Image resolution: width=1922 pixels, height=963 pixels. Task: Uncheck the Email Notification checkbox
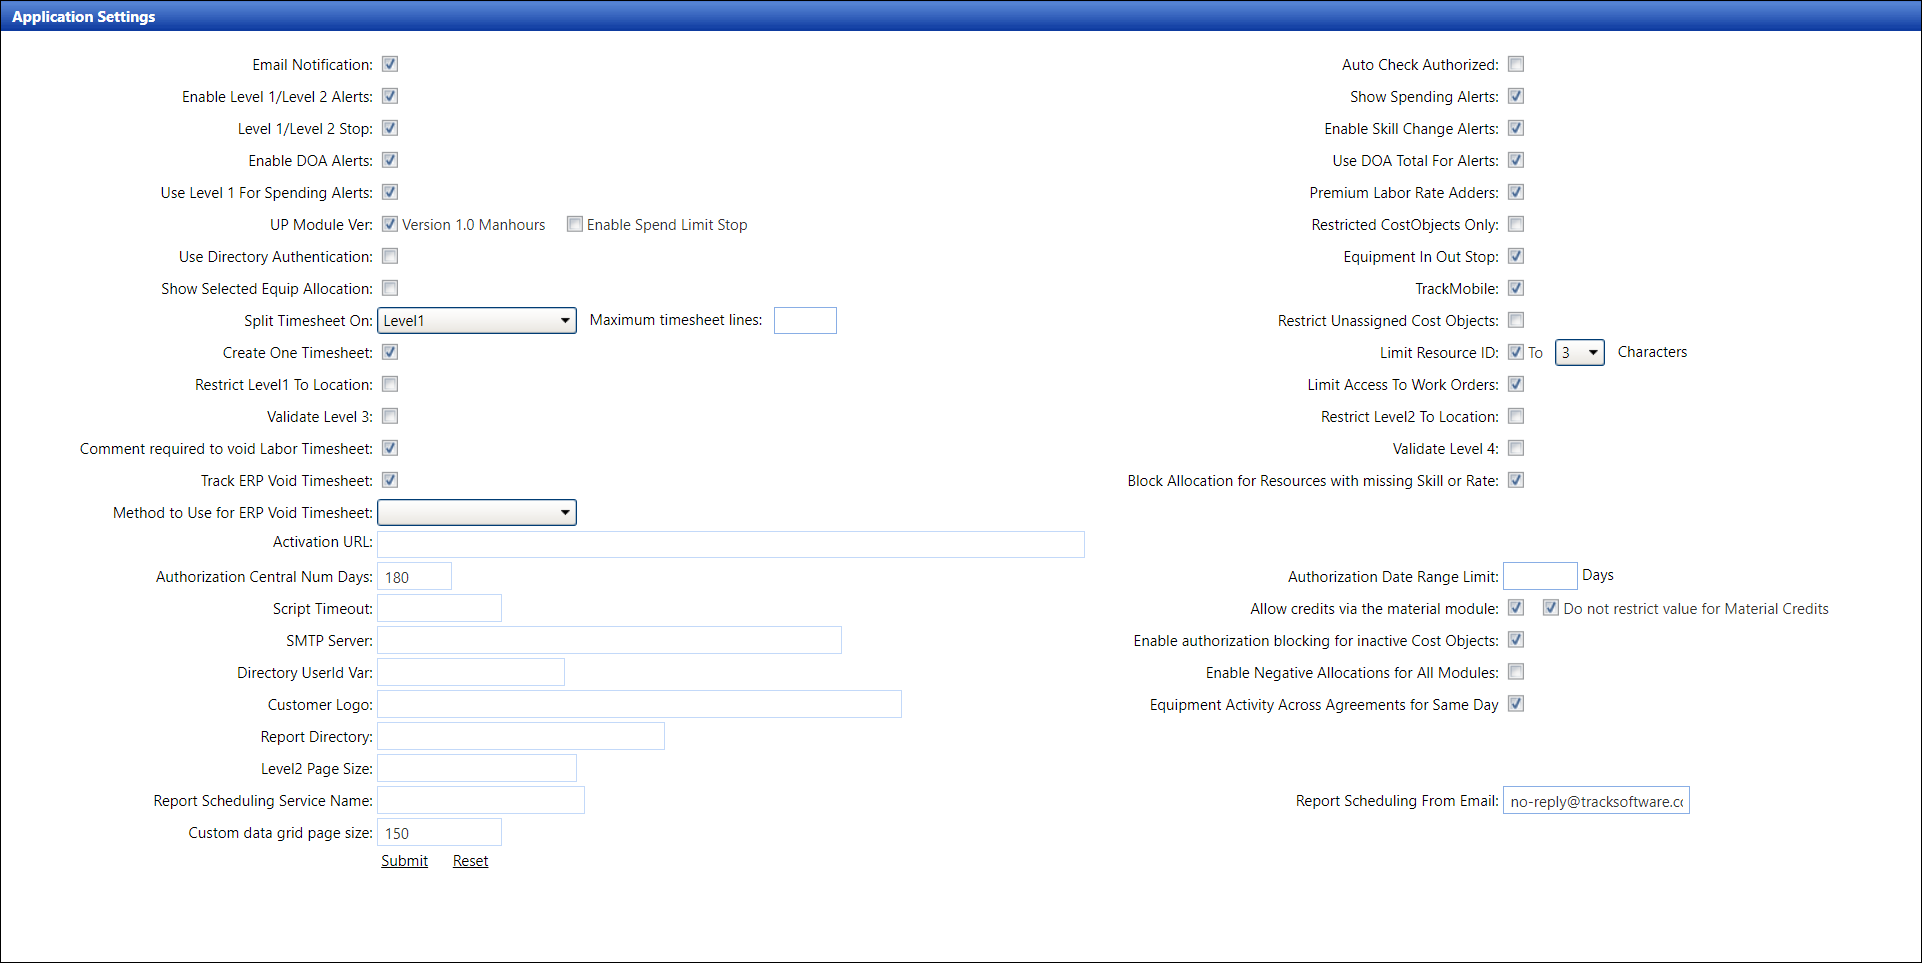click(390, 64)
